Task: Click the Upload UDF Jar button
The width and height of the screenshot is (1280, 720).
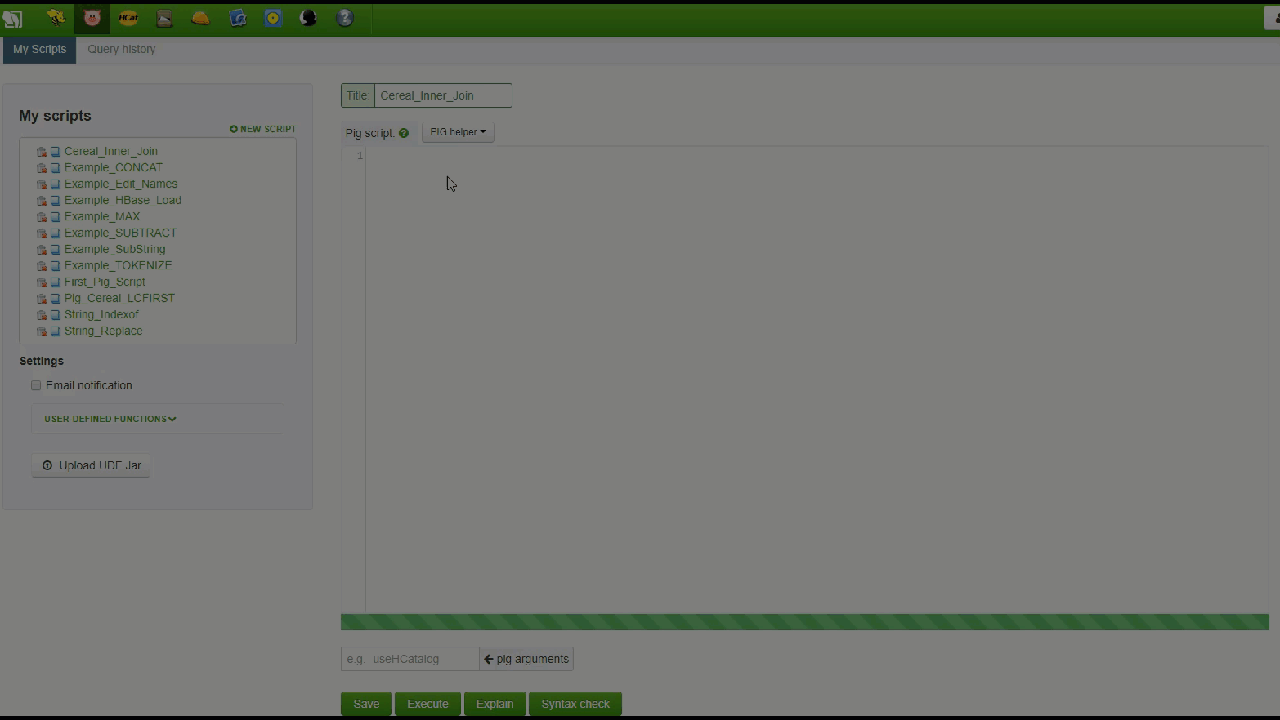Action: 91,465
